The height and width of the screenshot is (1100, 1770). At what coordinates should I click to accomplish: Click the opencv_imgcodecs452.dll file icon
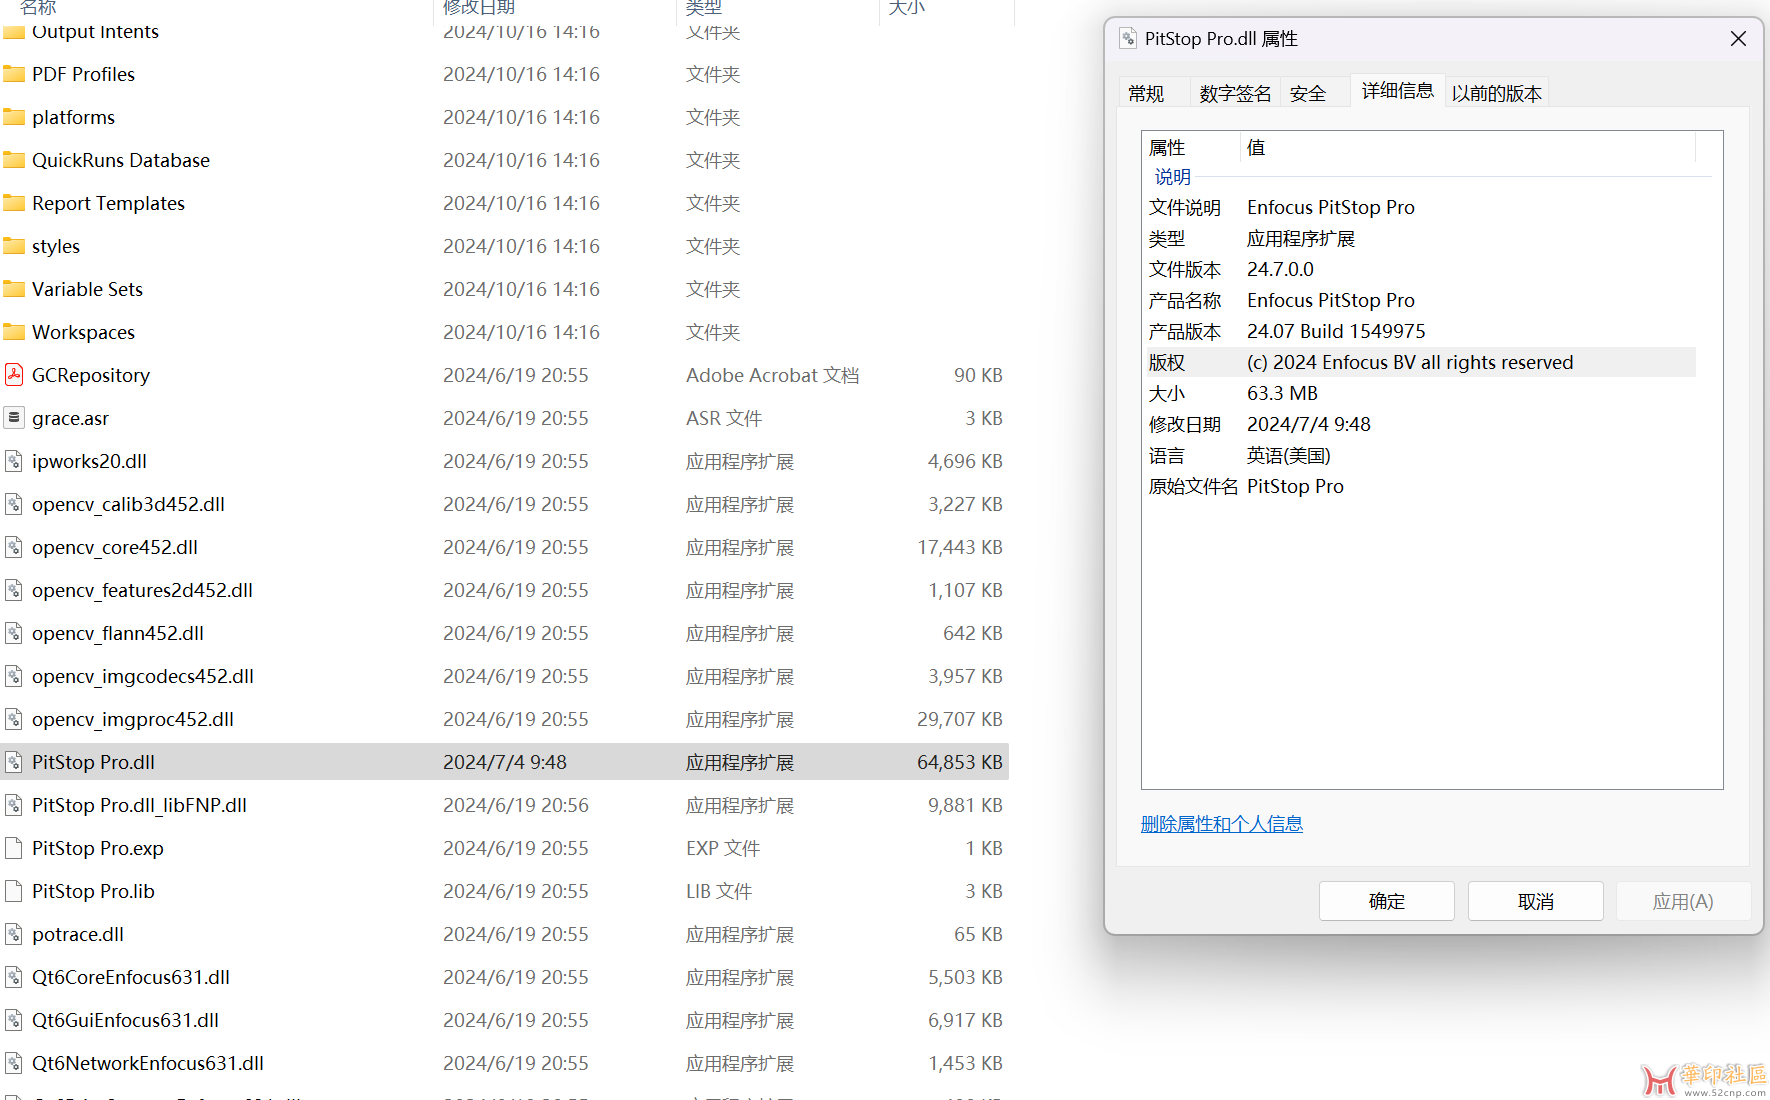pyautogui.click(x=14, y=676)
